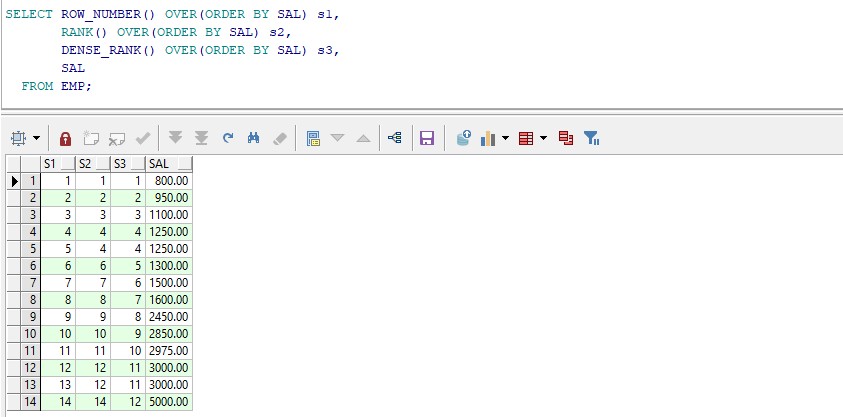Click the bar chart graph icon
This screenshot has height=417, width=843.
(x=488, y=139)
